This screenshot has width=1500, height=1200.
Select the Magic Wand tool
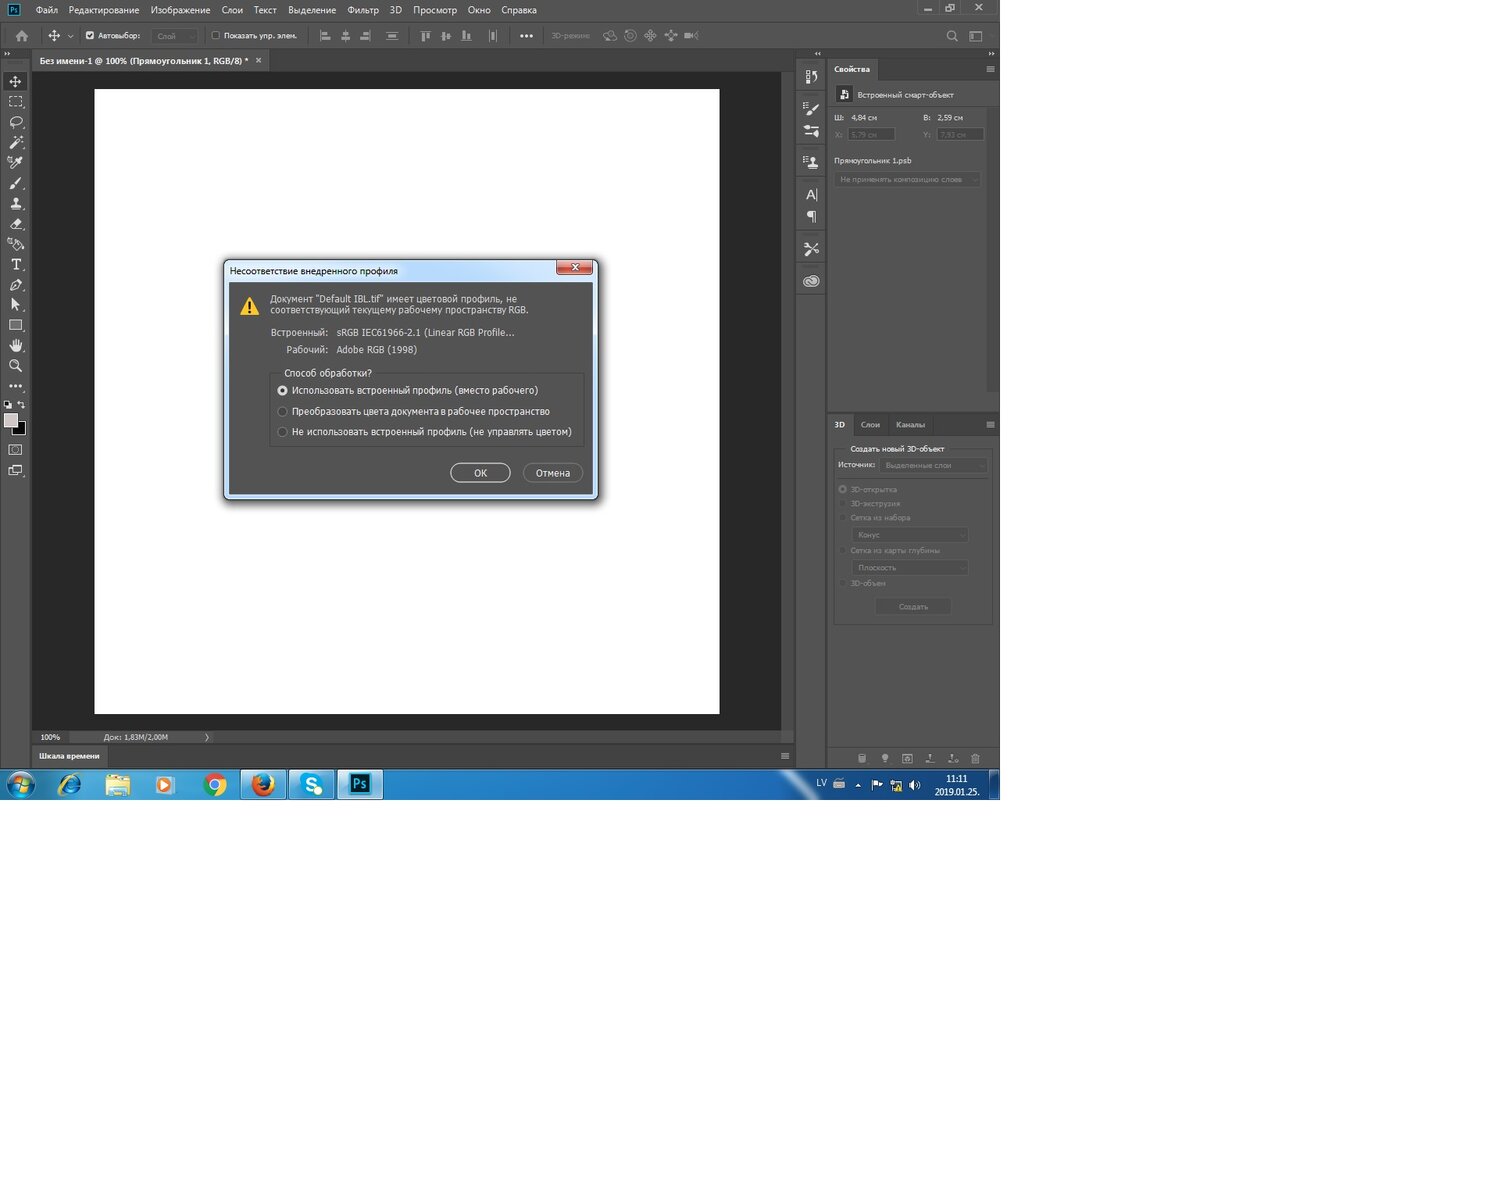pyautogui.click(x=15, y=142)
